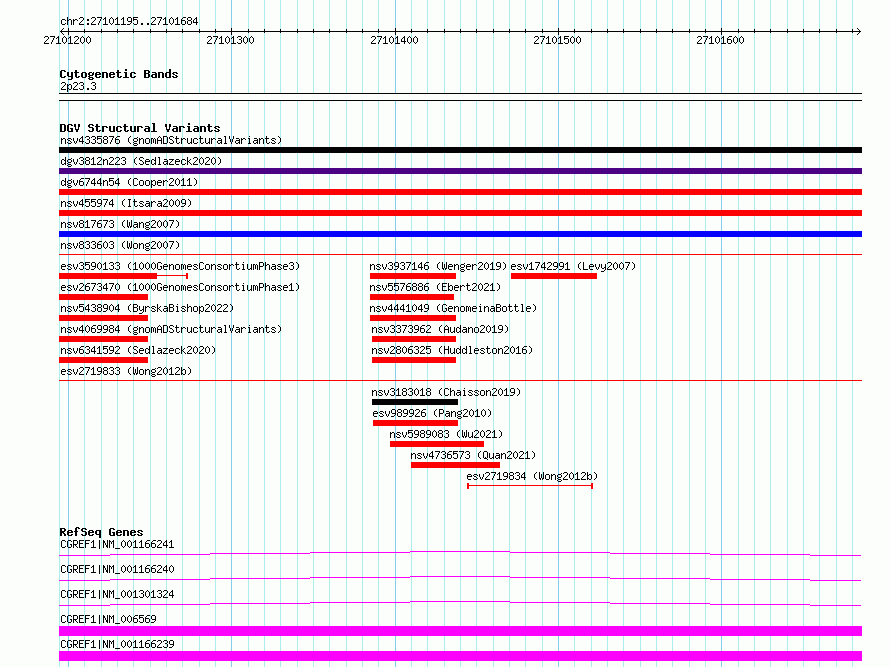The width and height of the screenshot is (890, 667).
Task: Click ruler position 27101600
Action: [720, 40]
